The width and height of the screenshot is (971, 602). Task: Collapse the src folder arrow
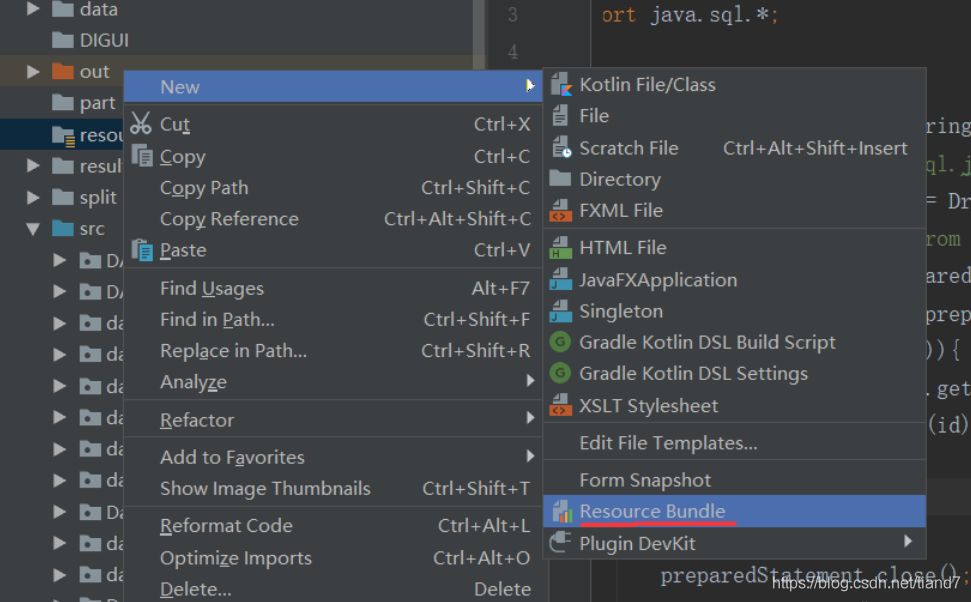tap(33, 229)
